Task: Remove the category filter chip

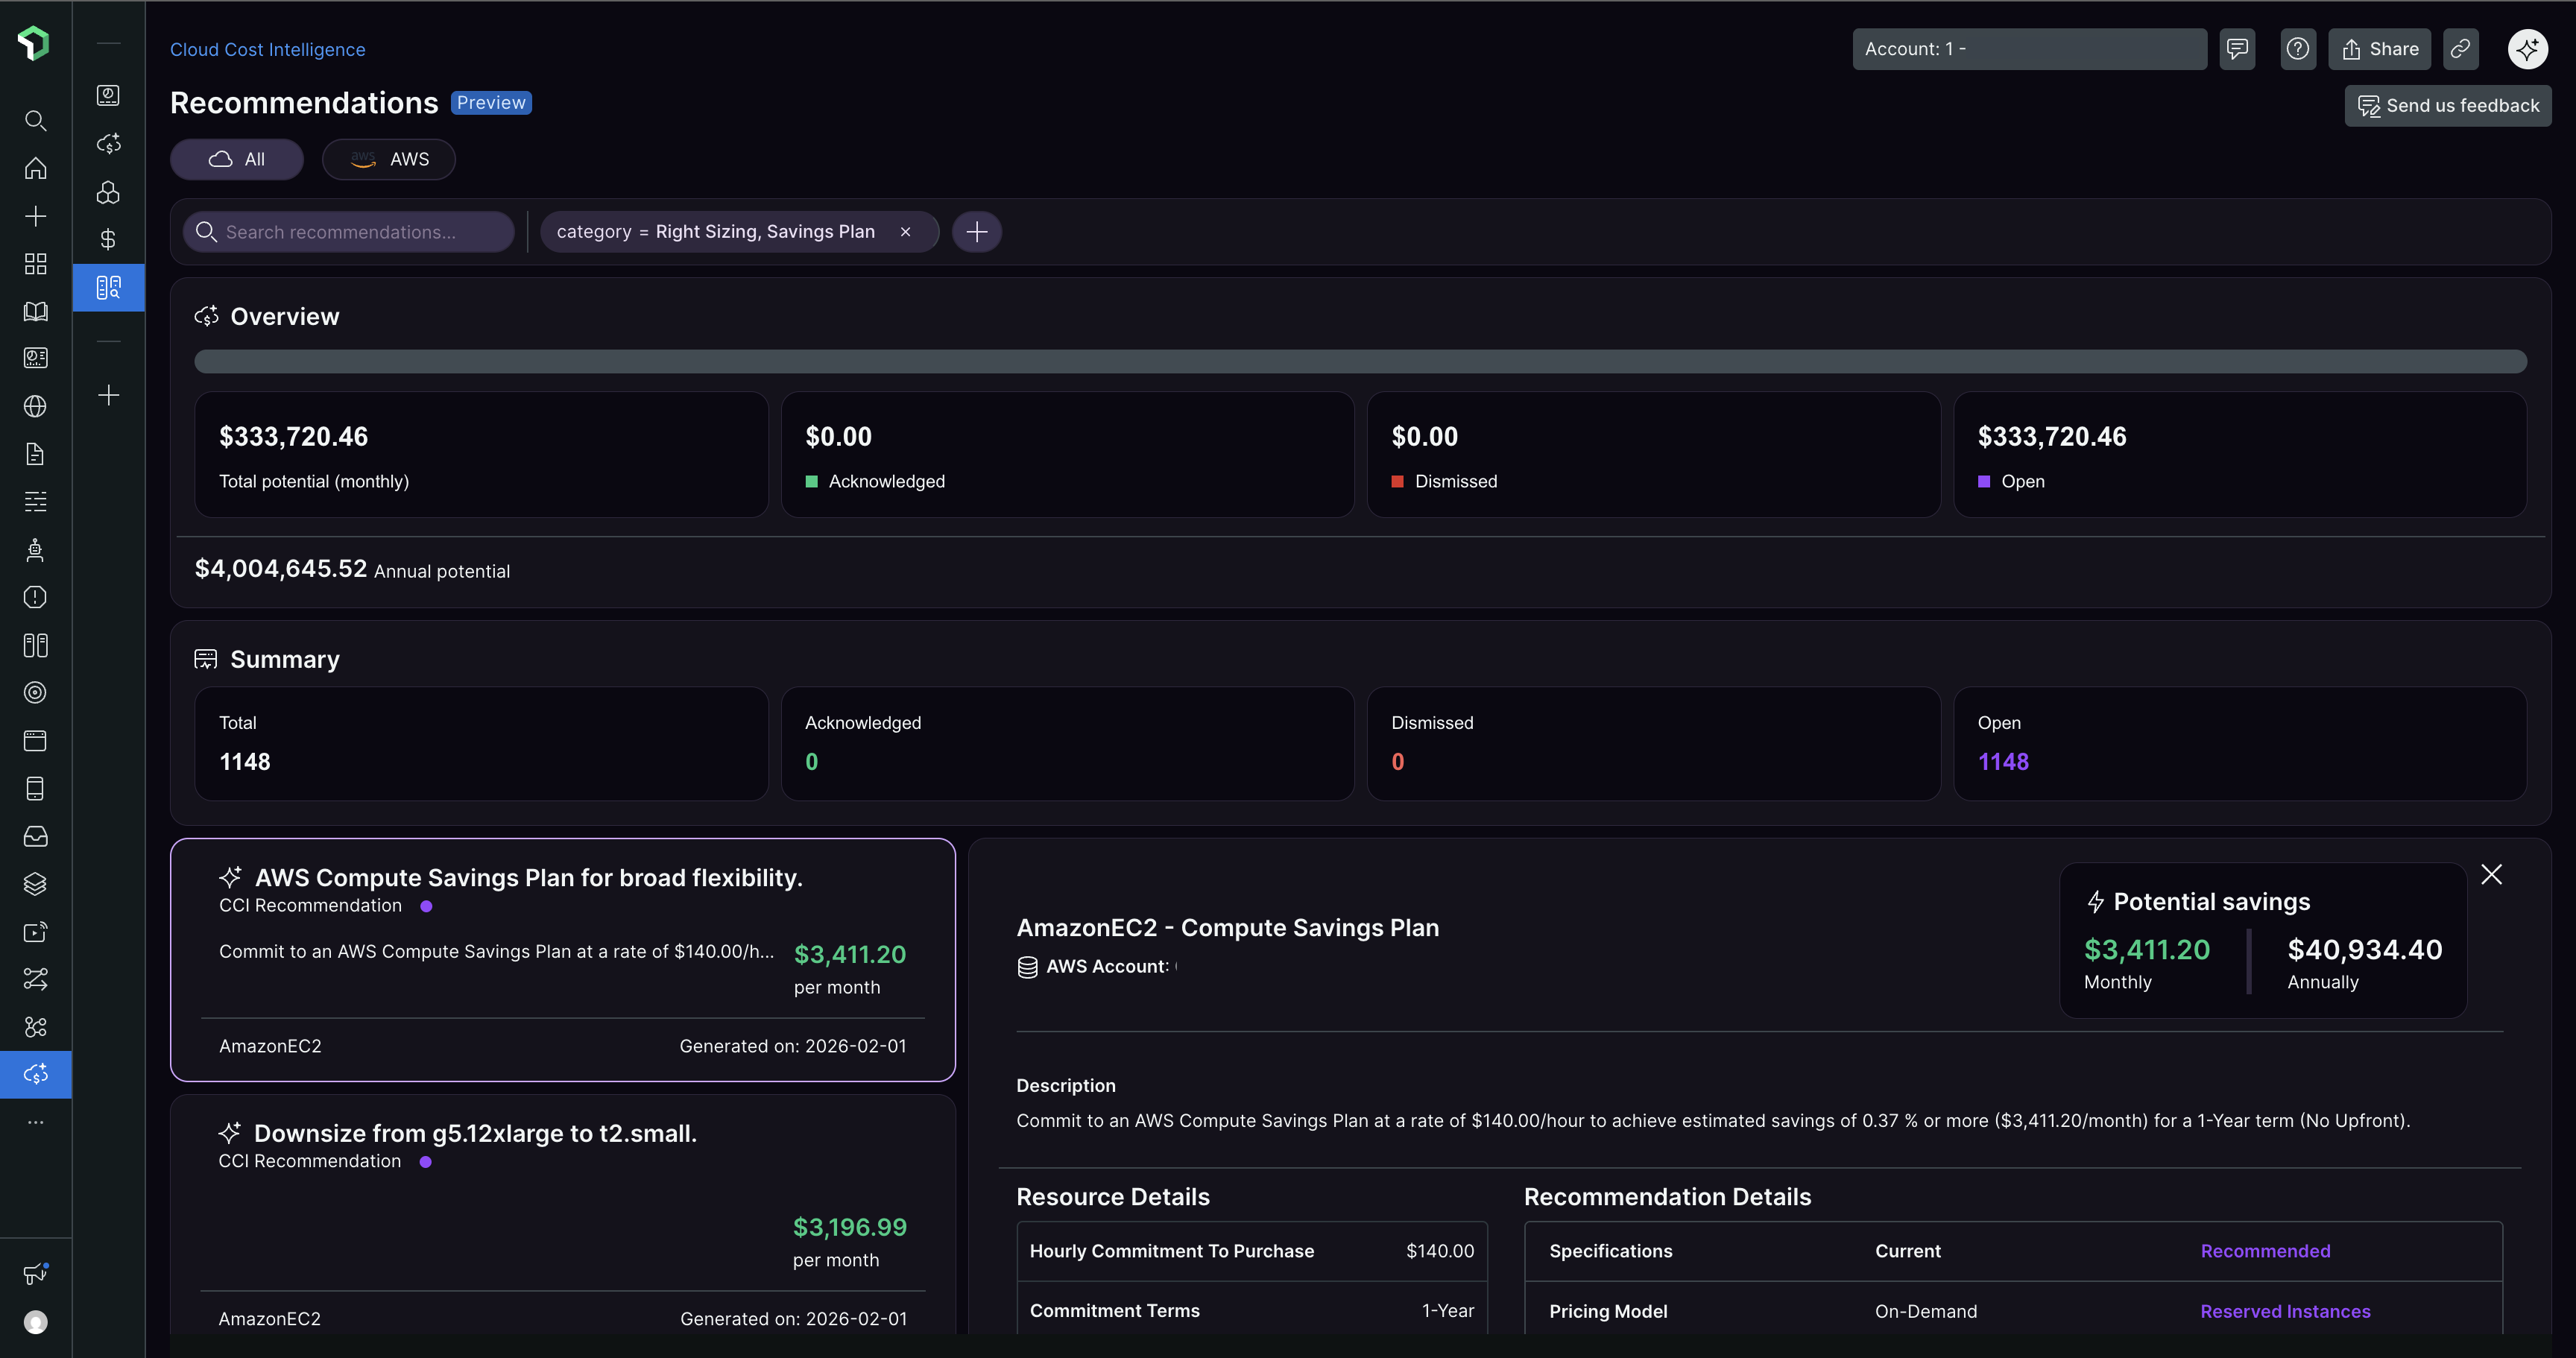Action: pyautogui.click(x=905, y=232)
